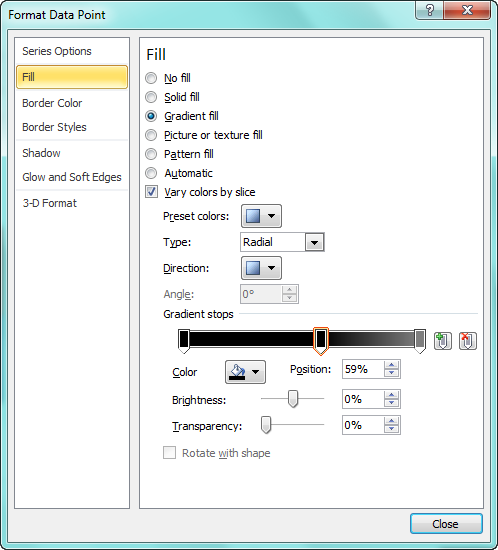Viewport: 498px width, 550px height.
Task: Open the Border Color section
Action: click(x=52, y=103)
